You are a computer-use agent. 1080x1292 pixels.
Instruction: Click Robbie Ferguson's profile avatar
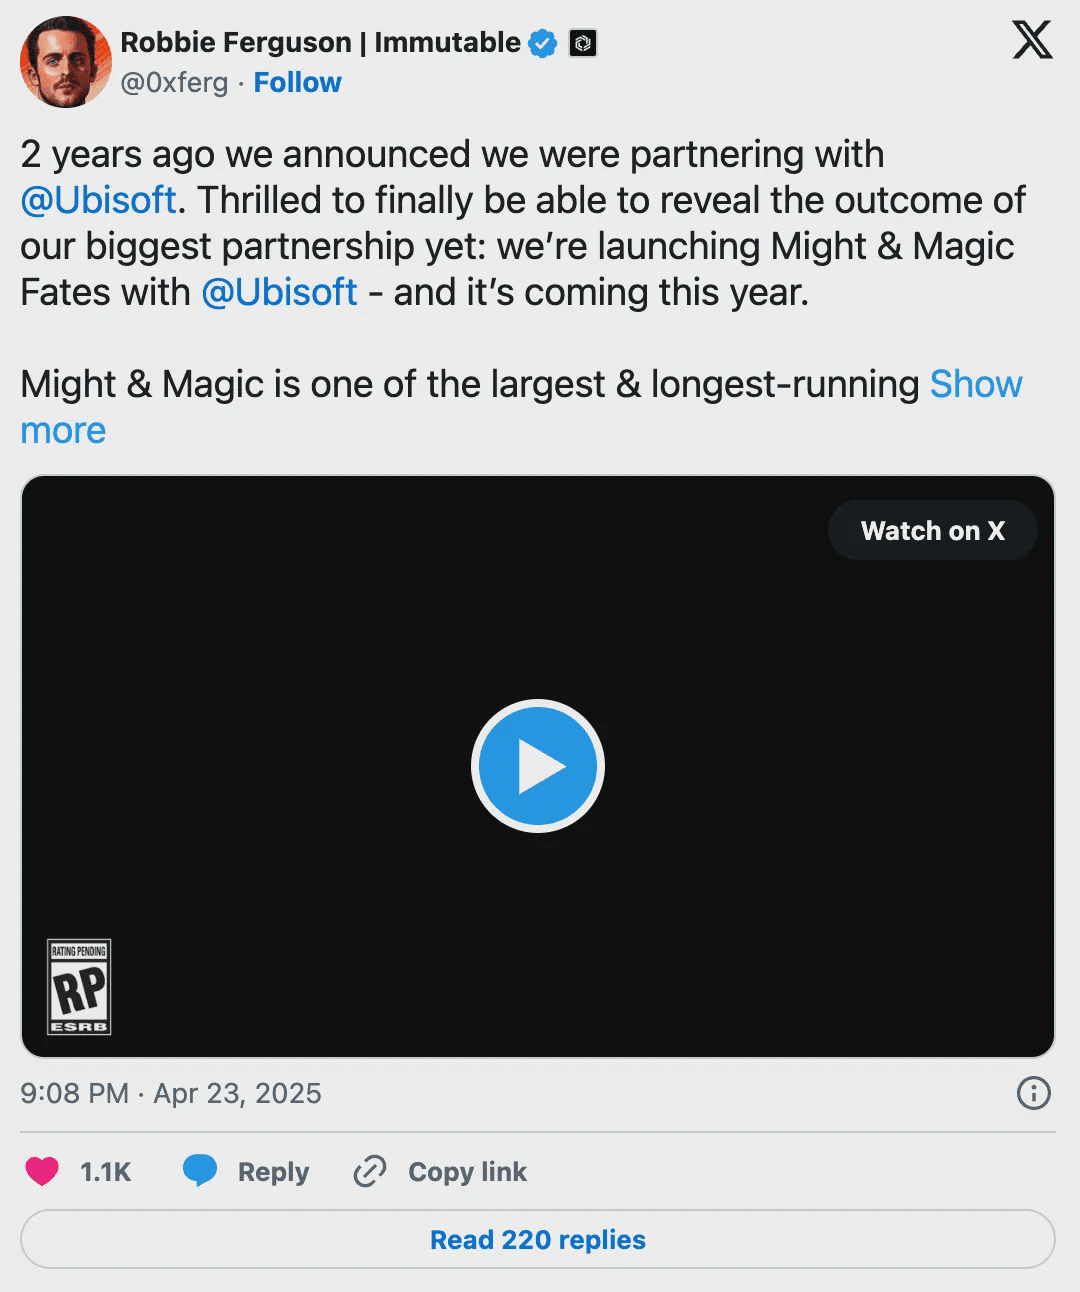coord(65,62)
